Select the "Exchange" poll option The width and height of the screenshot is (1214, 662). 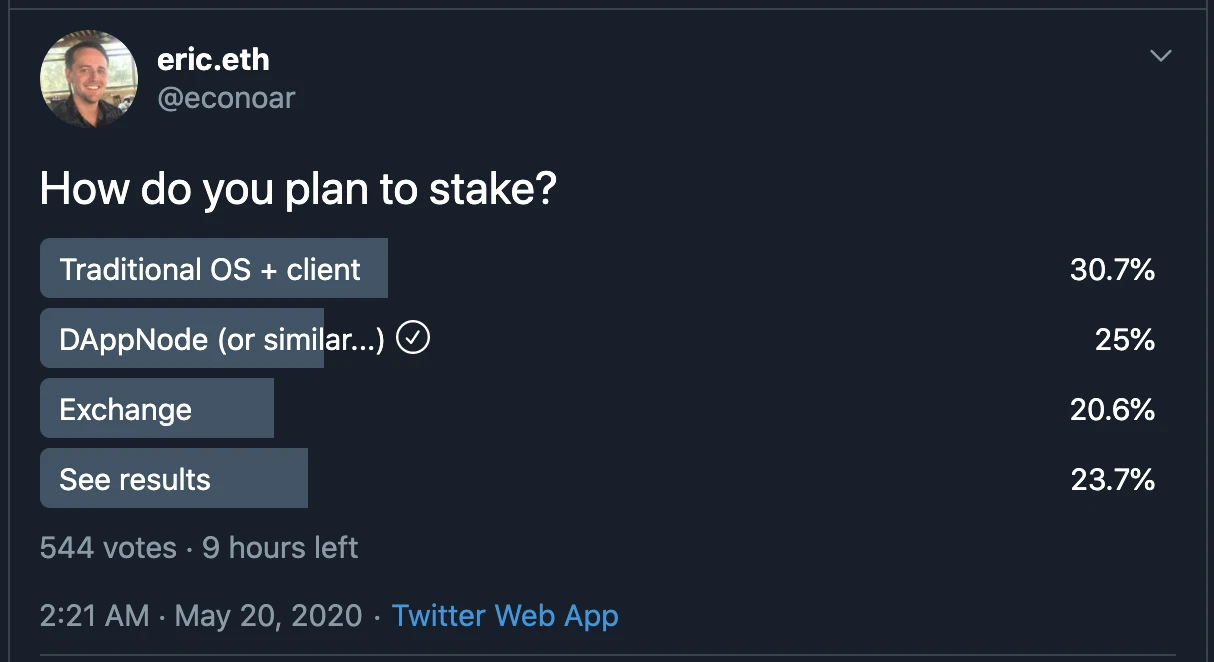point(125,409)
